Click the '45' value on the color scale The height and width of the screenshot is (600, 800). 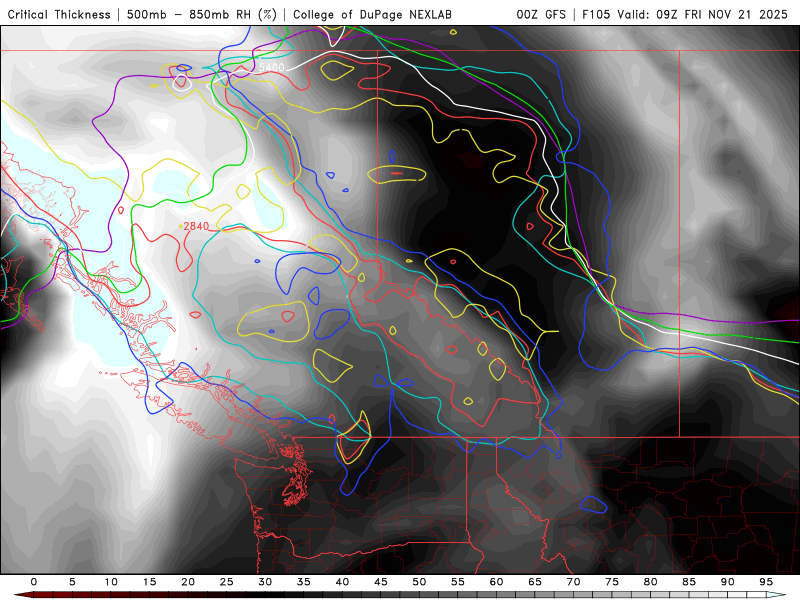click(381, 582)
